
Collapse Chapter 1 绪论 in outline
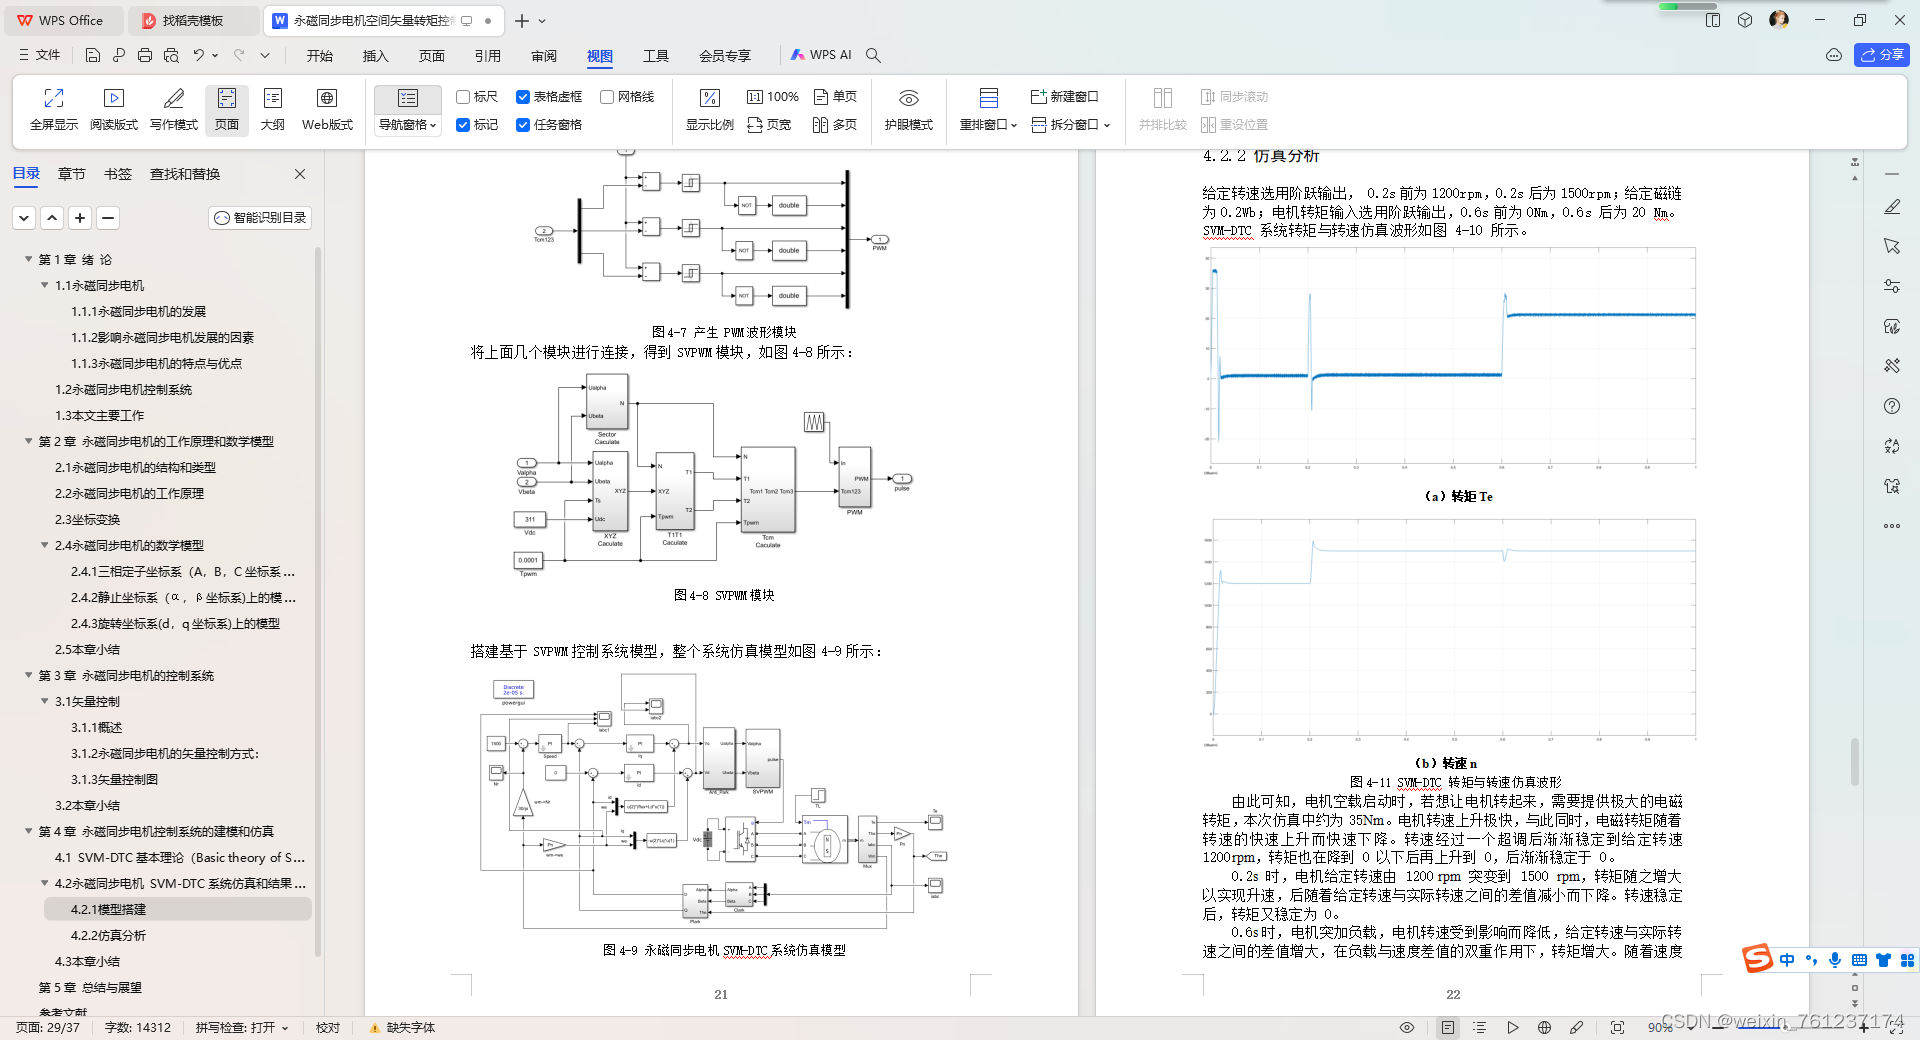tap(29, 259)
